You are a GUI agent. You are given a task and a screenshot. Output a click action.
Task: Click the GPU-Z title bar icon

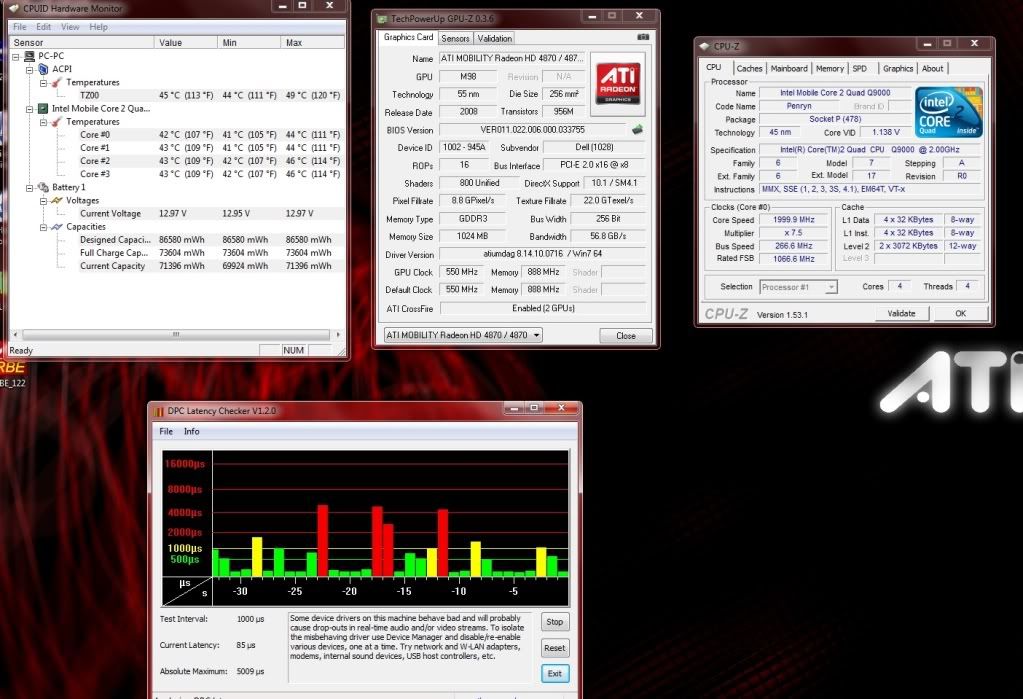382,19
